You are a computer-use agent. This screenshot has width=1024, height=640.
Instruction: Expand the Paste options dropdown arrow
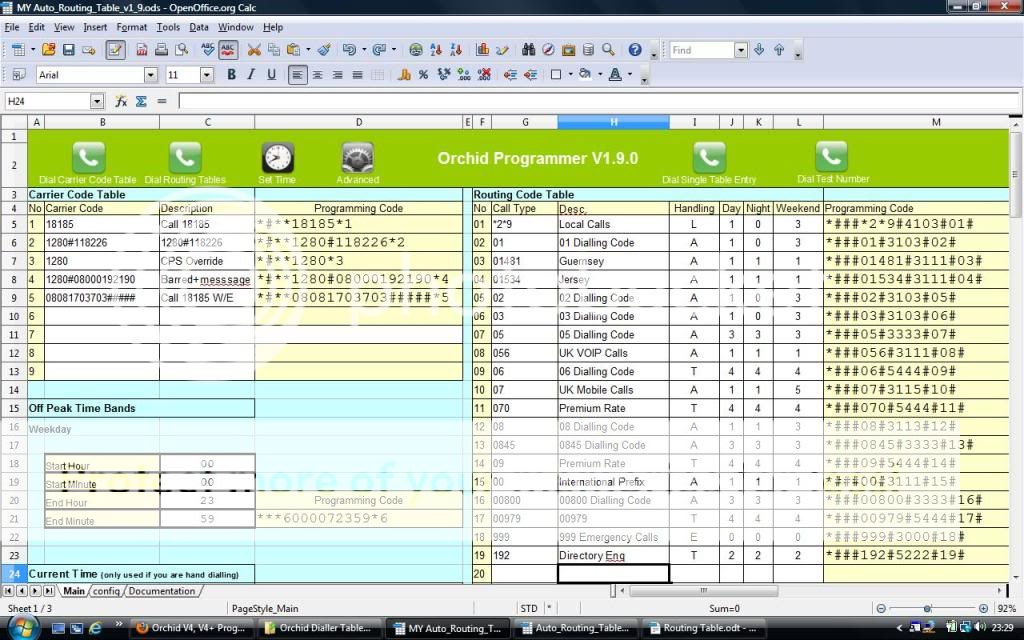[x=308, y=50]
